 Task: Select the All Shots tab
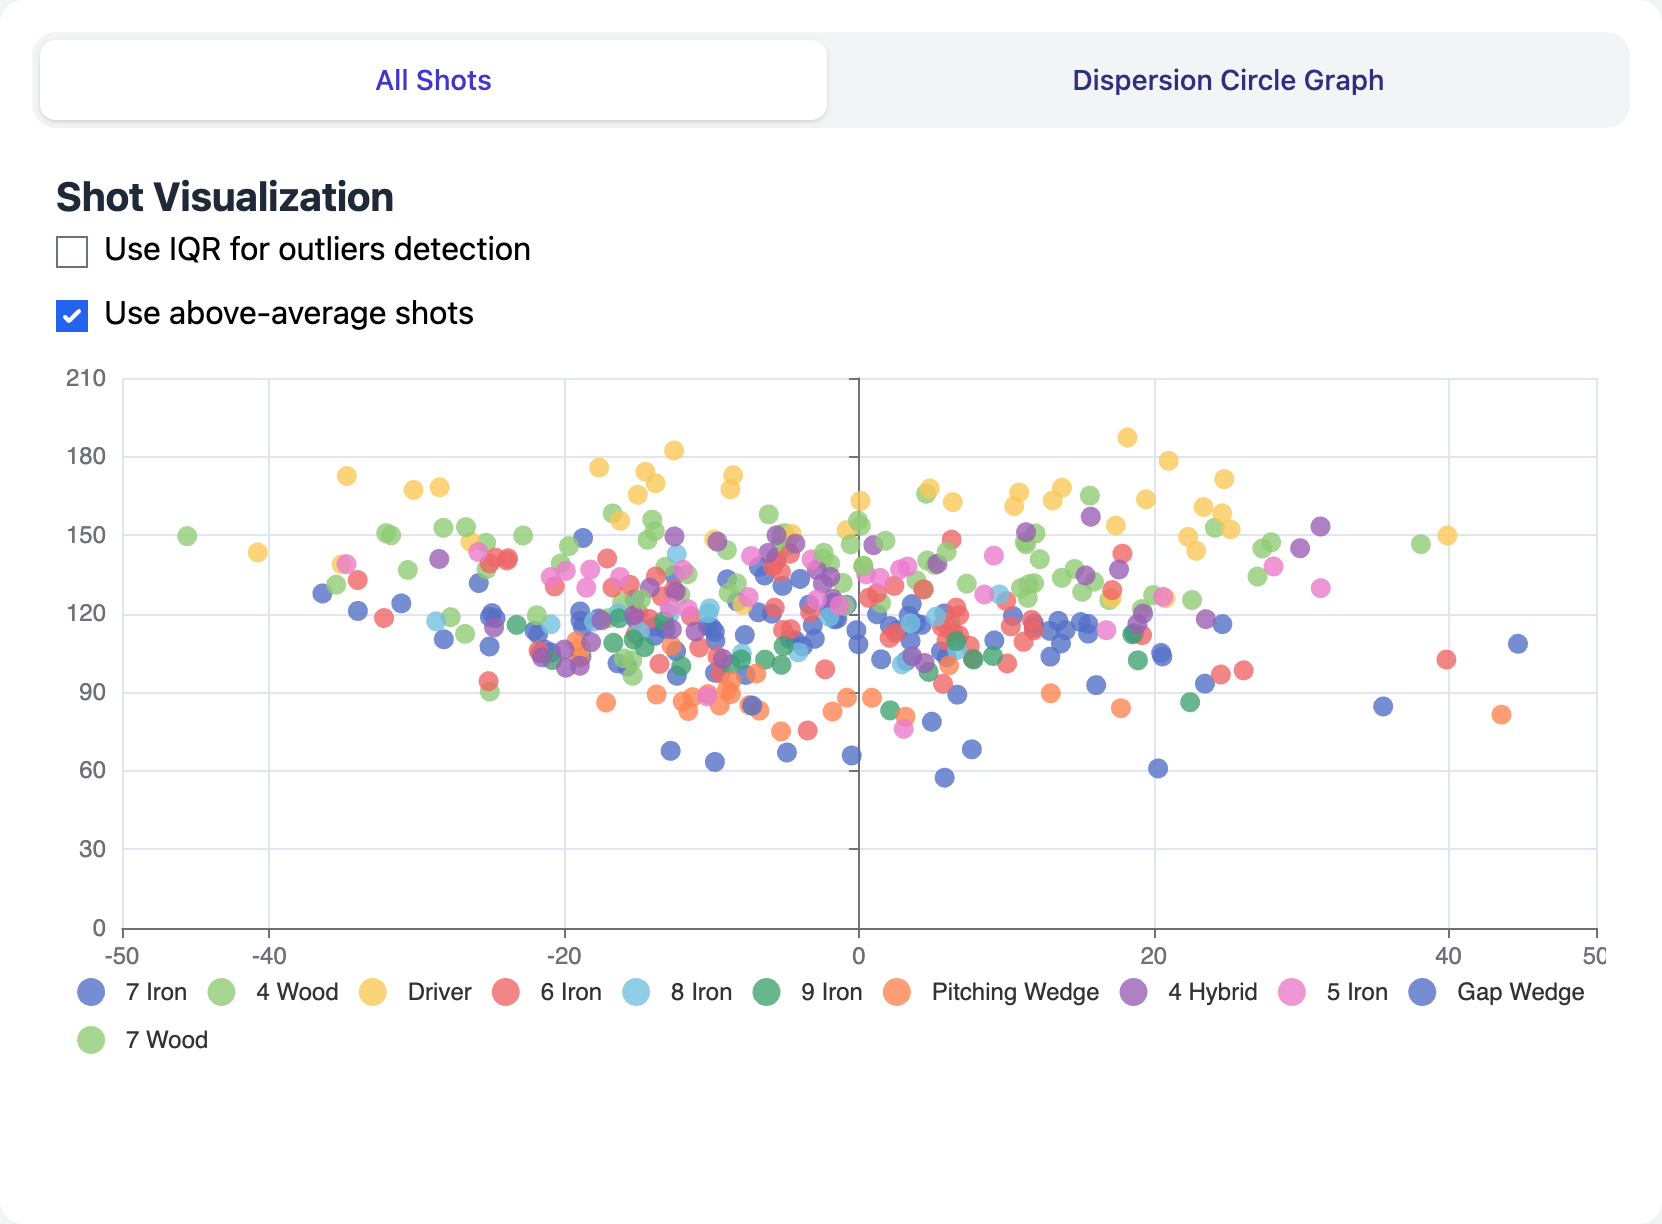click(x=432, y=79)
